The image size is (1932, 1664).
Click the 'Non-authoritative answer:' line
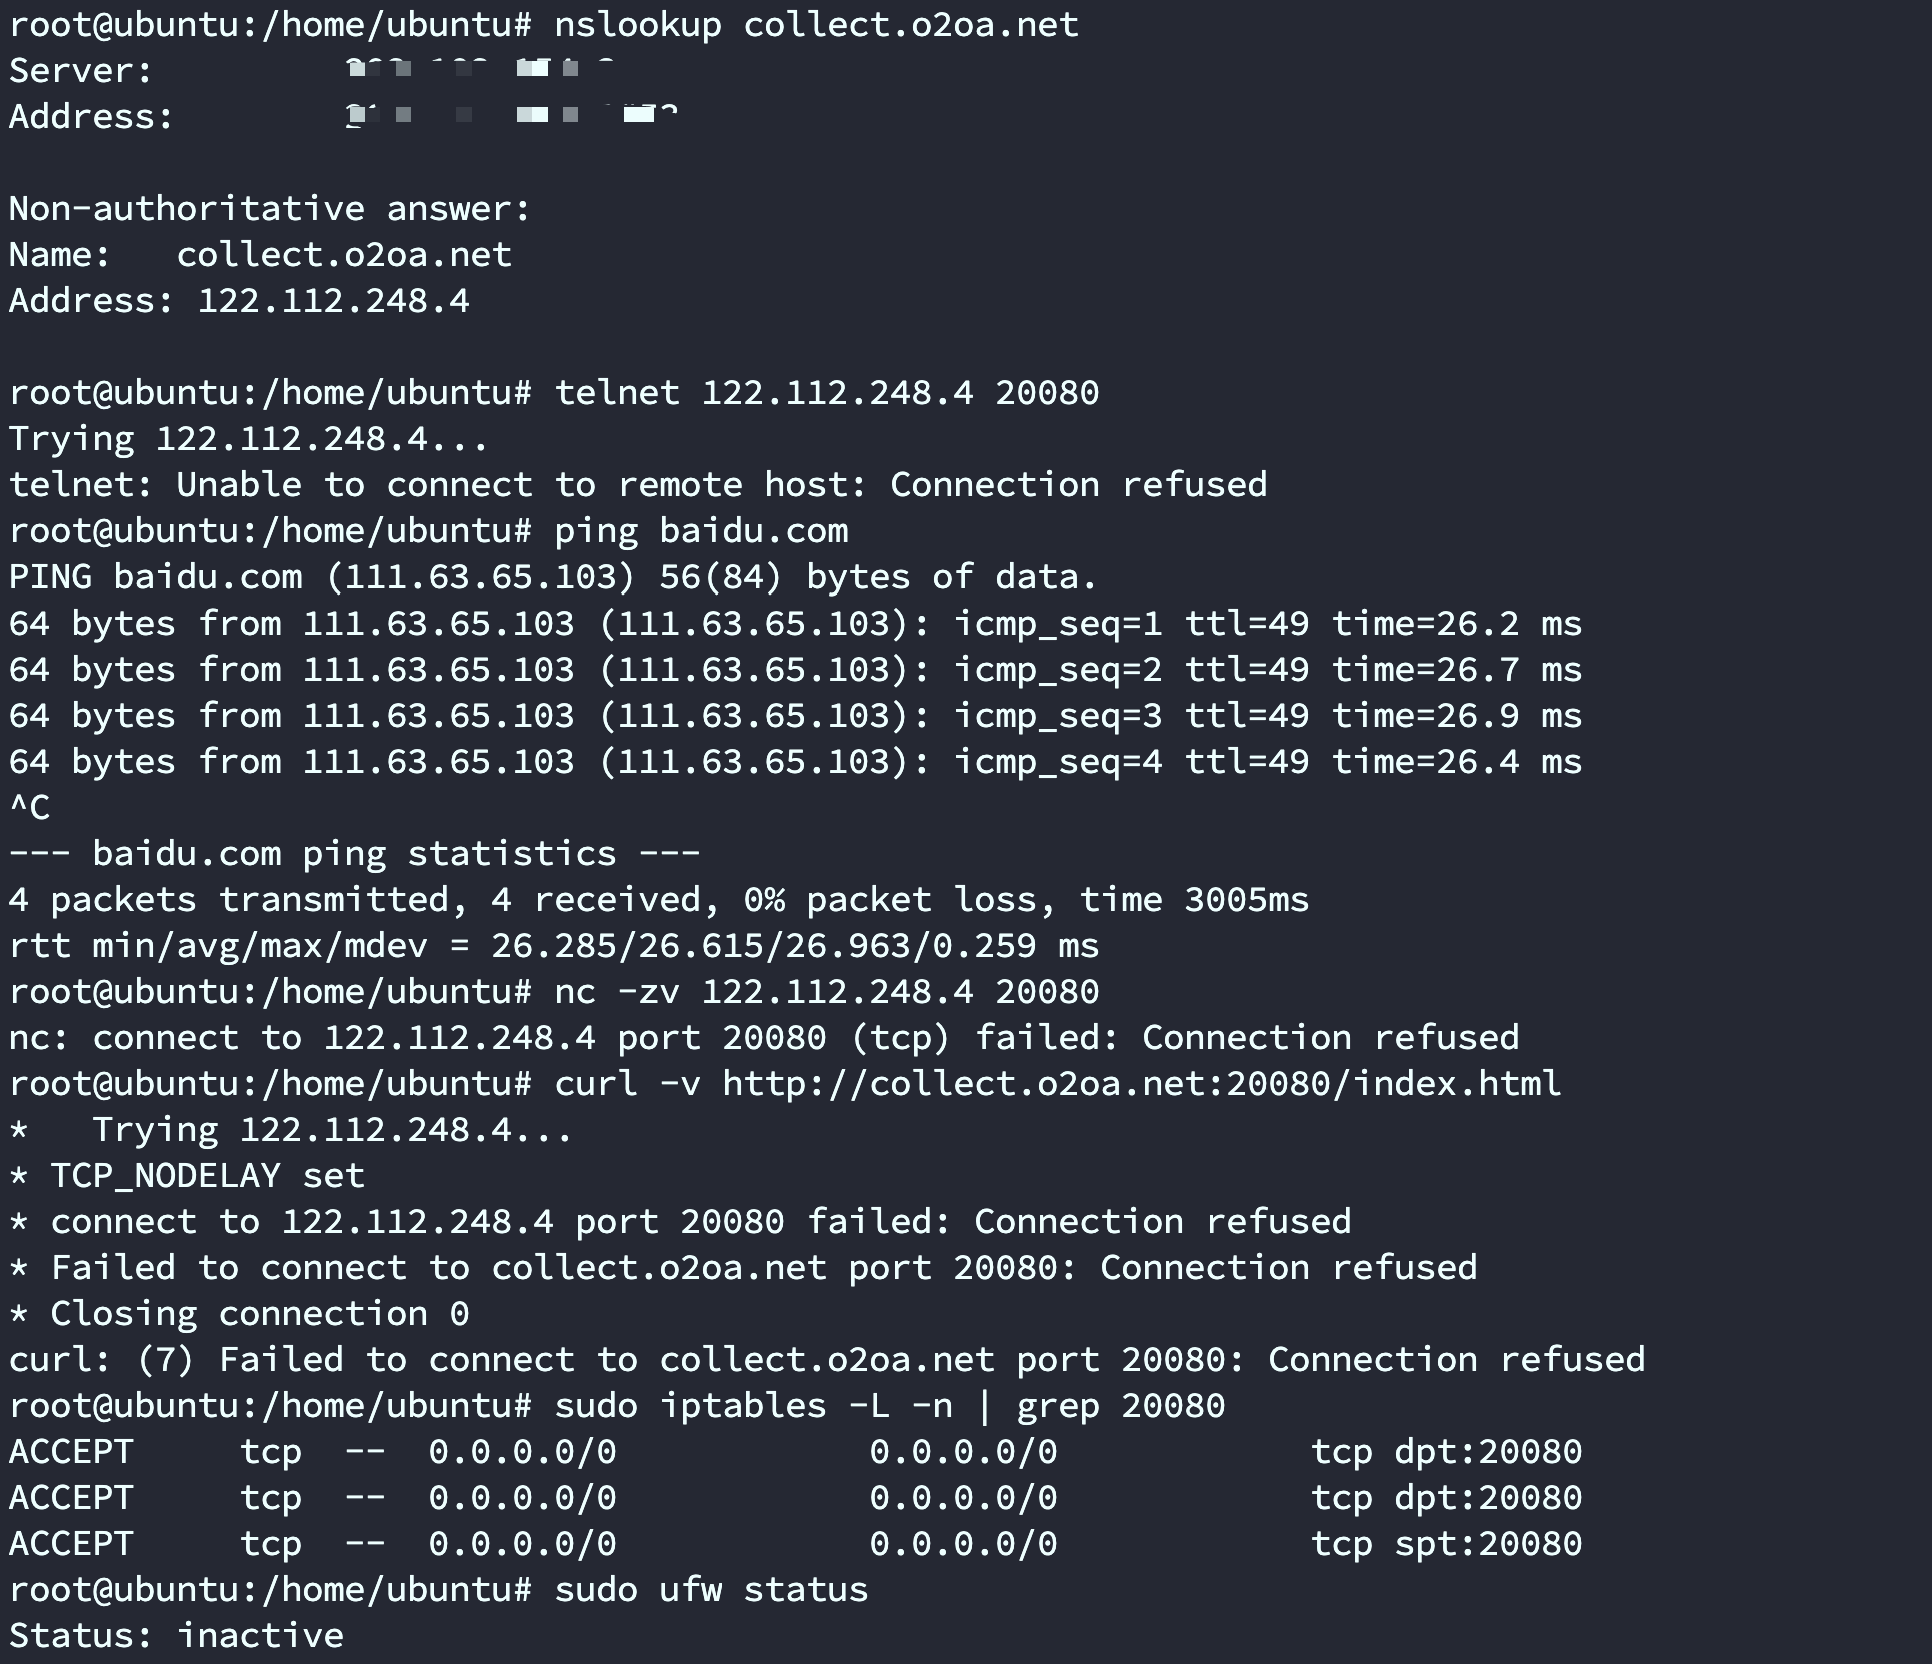pos(269,208)
